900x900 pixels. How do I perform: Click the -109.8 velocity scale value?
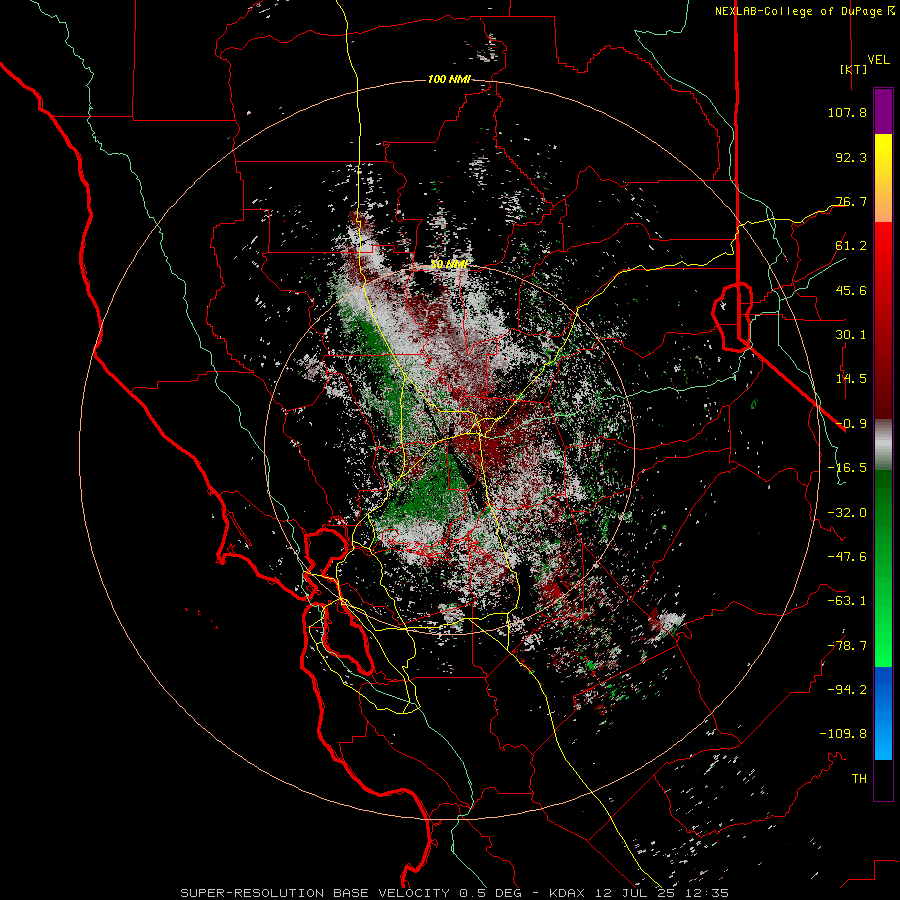[843, 734]
